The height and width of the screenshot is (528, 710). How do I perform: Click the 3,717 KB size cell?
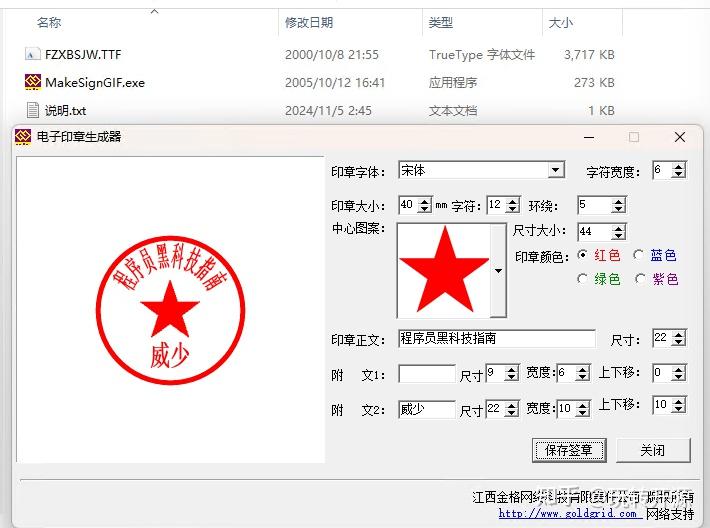589,55
